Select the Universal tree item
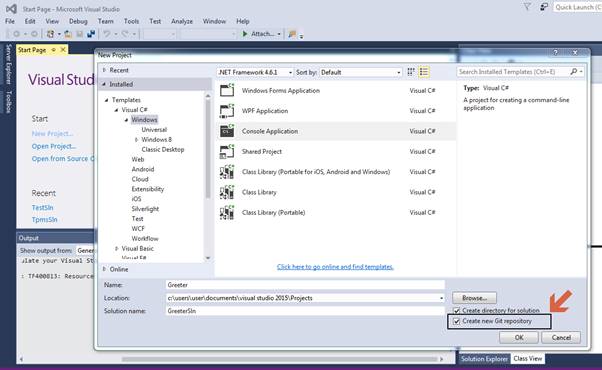The image size is (602, 370). coord(154,130)
